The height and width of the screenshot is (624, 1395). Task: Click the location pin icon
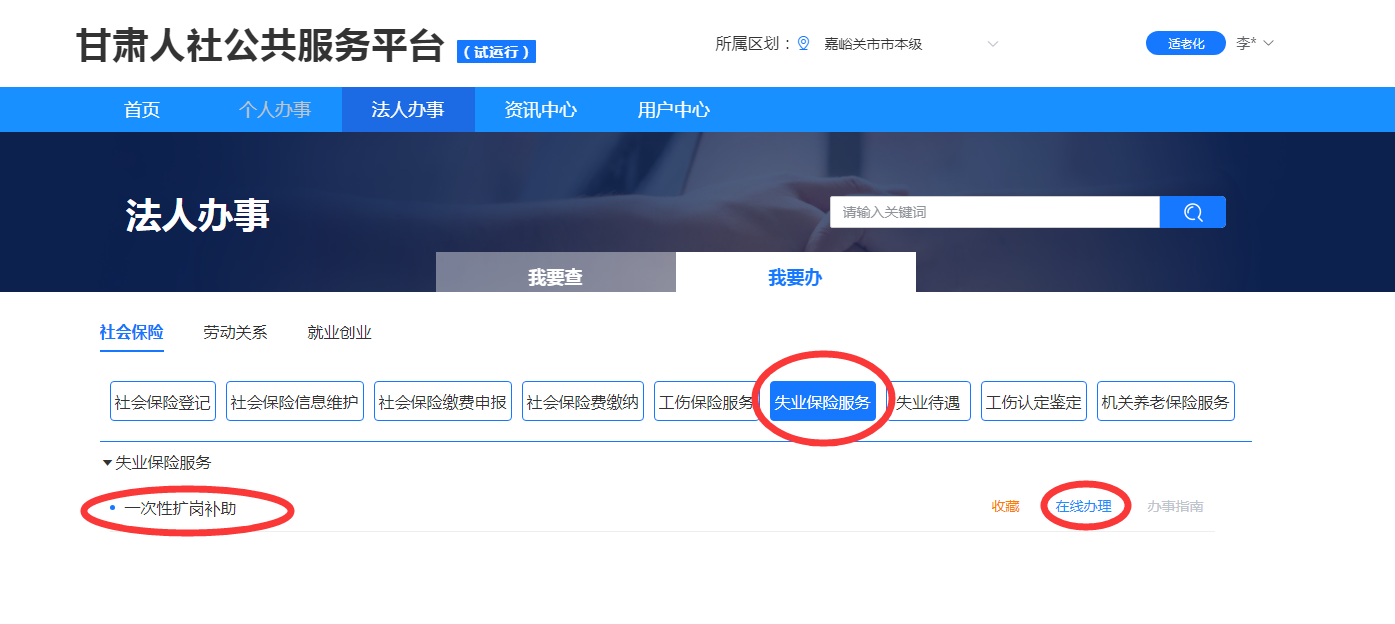point(803,44)
